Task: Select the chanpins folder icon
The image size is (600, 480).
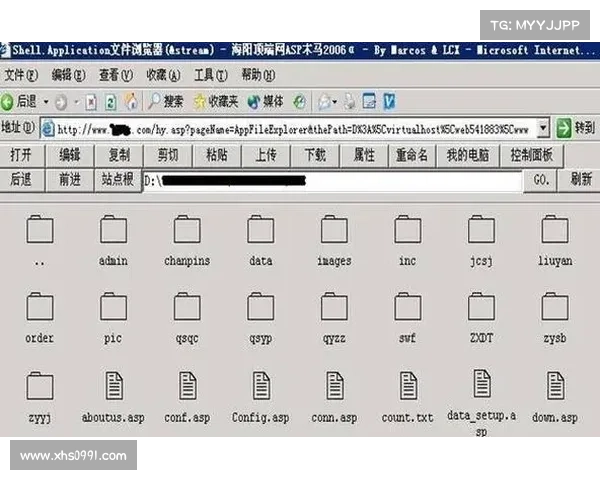Action: coord(187,229)
